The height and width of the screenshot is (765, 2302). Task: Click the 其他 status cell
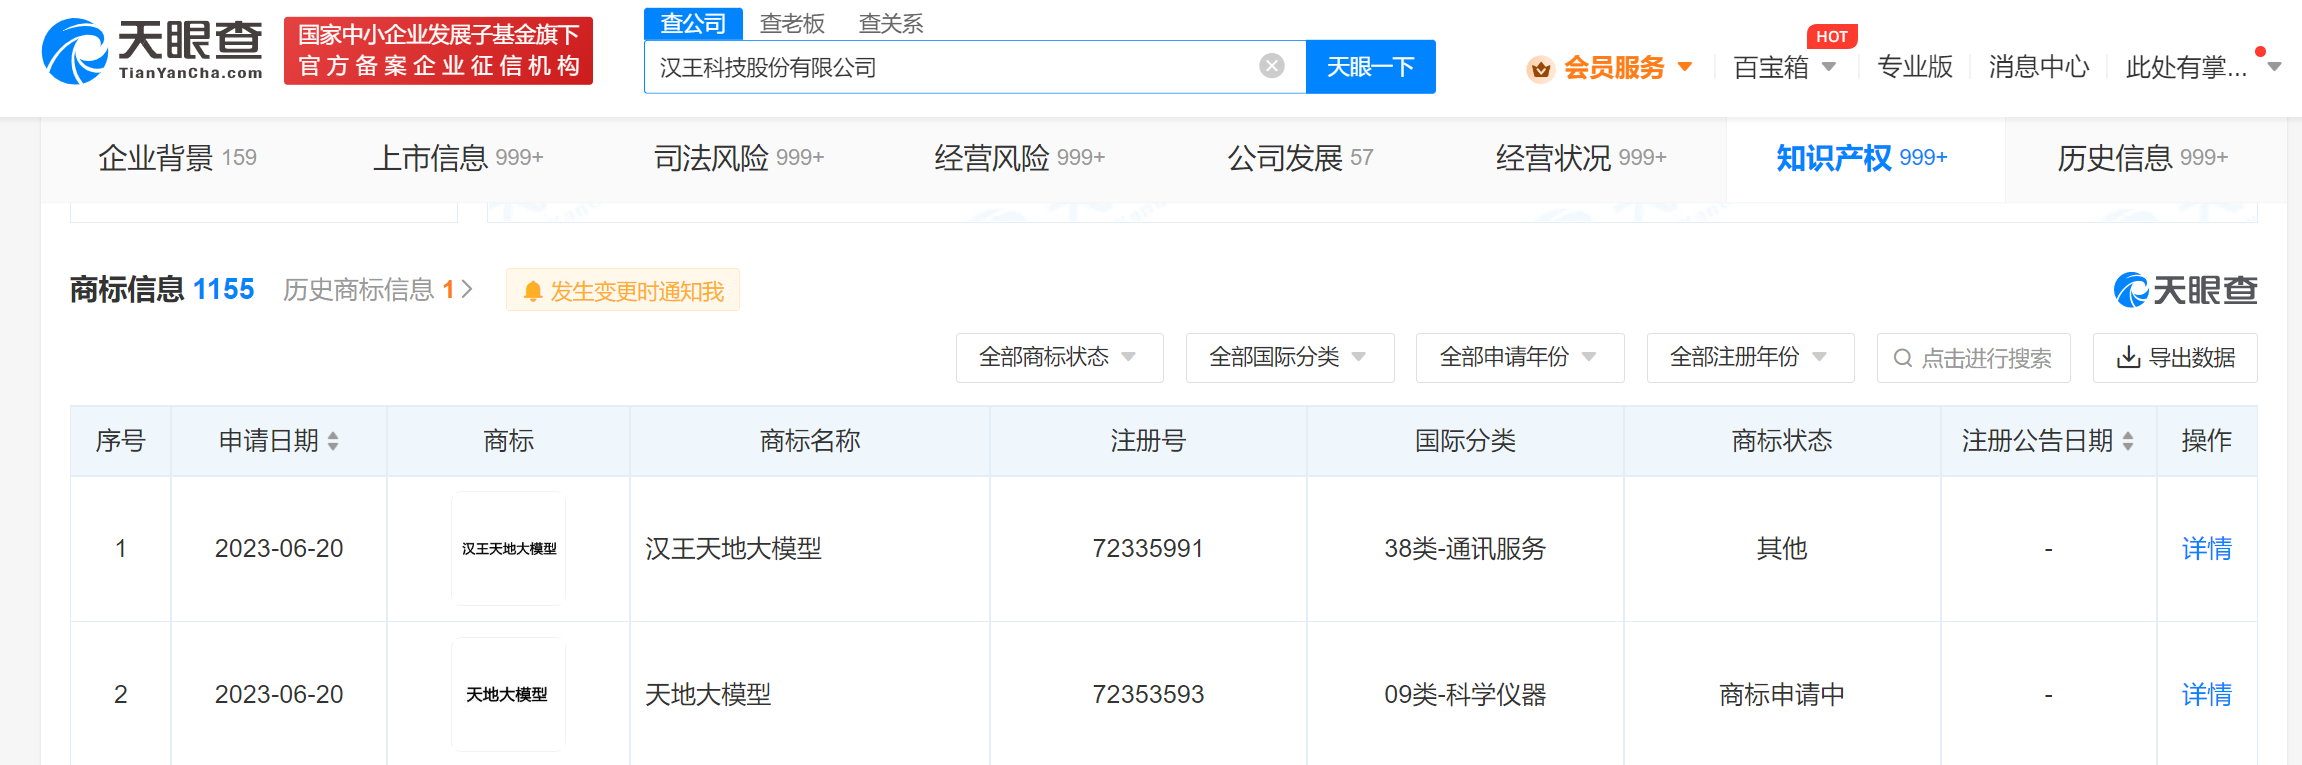click(x=1782, y=548)
